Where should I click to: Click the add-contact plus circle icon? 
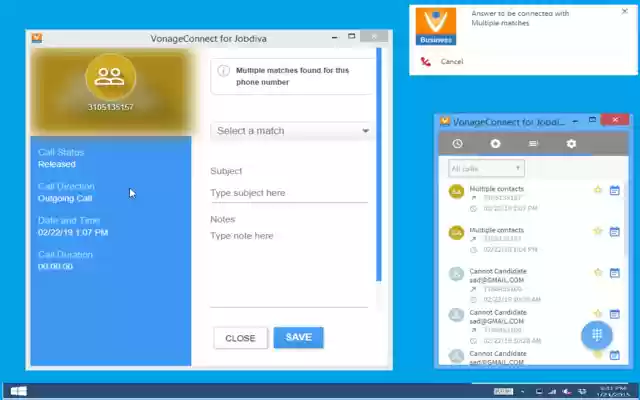[495, 144]
